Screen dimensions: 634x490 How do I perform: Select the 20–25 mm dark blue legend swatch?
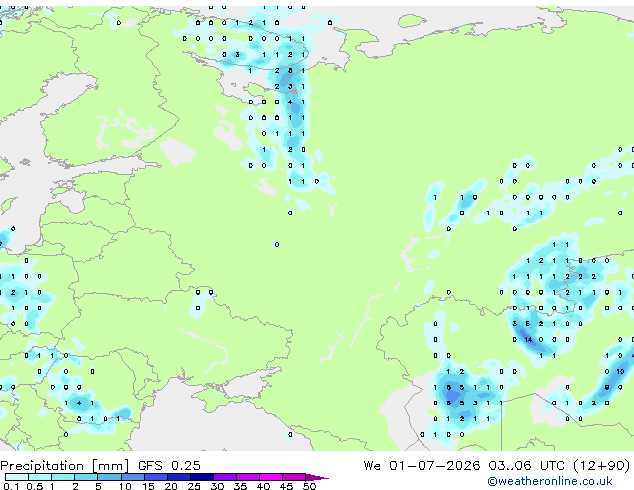click(x=178, y=477)
